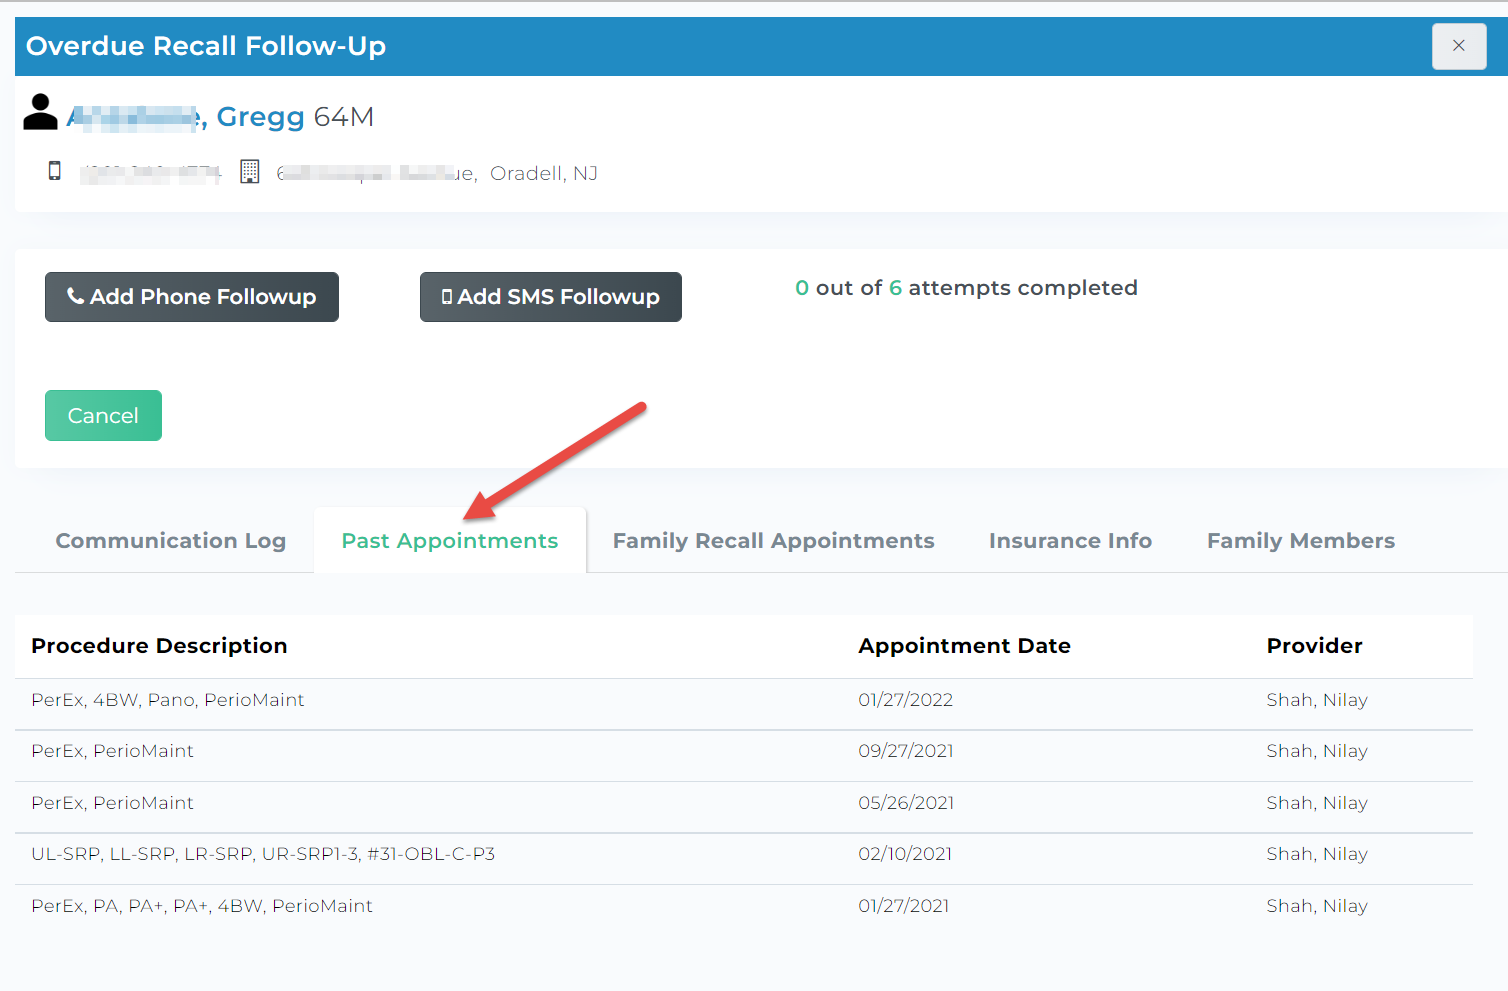The image size is (1508, 991).
Task: Click the Provider column header
Action: tap(1314, 646)
